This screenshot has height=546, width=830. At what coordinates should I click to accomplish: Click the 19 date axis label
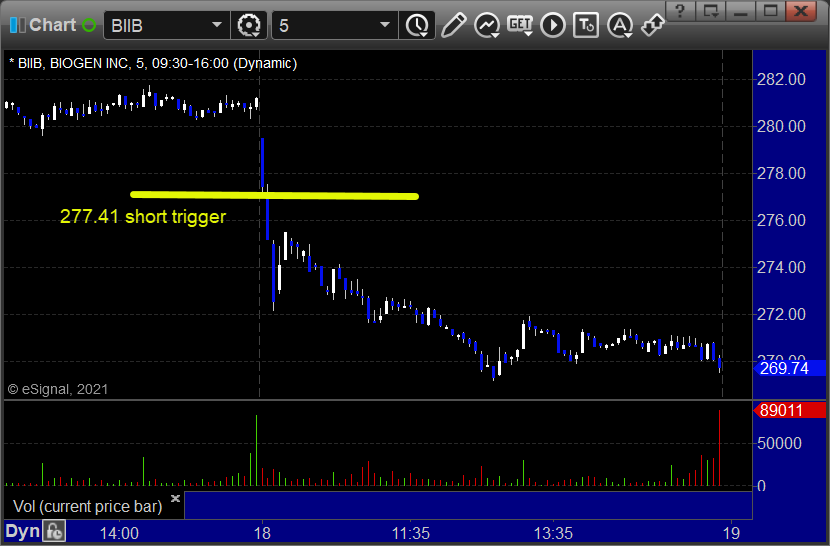pyautogui.click(x=732, y=533)
